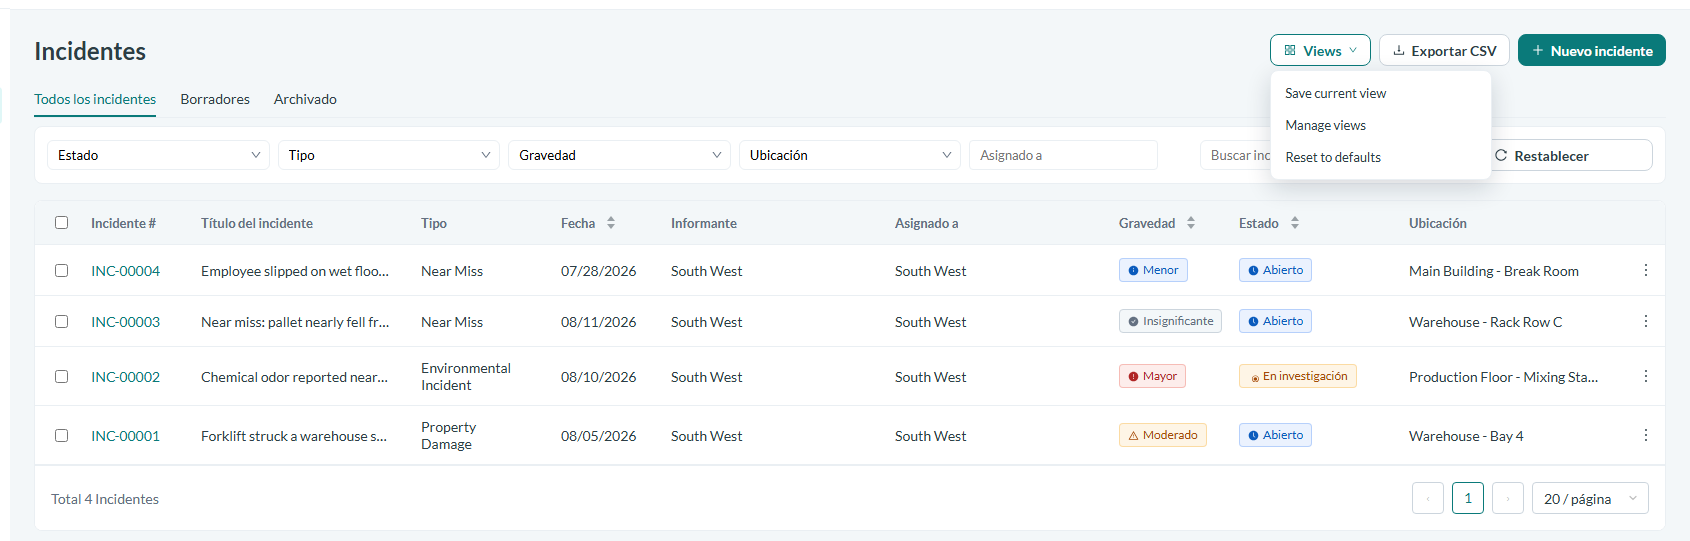Click the Estado column header sort arrows

tap(1295, 223)
